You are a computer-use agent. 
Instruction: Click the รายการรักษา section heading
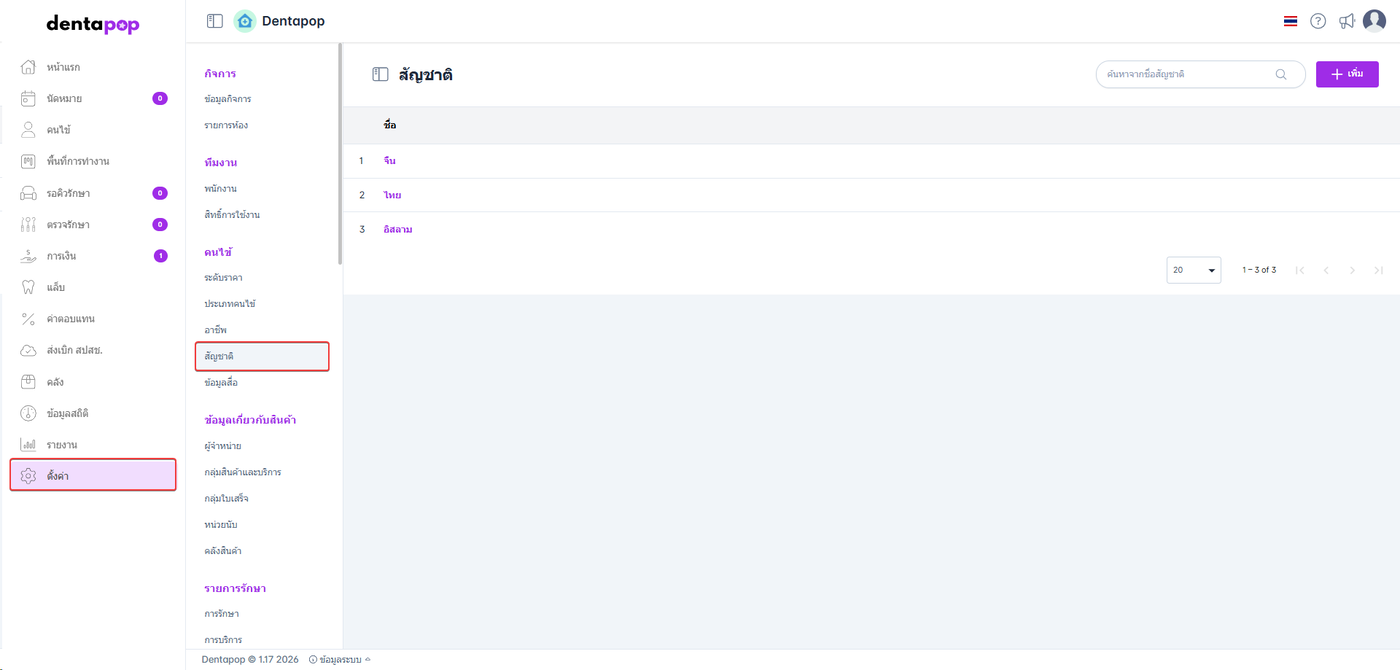[235, 588]
